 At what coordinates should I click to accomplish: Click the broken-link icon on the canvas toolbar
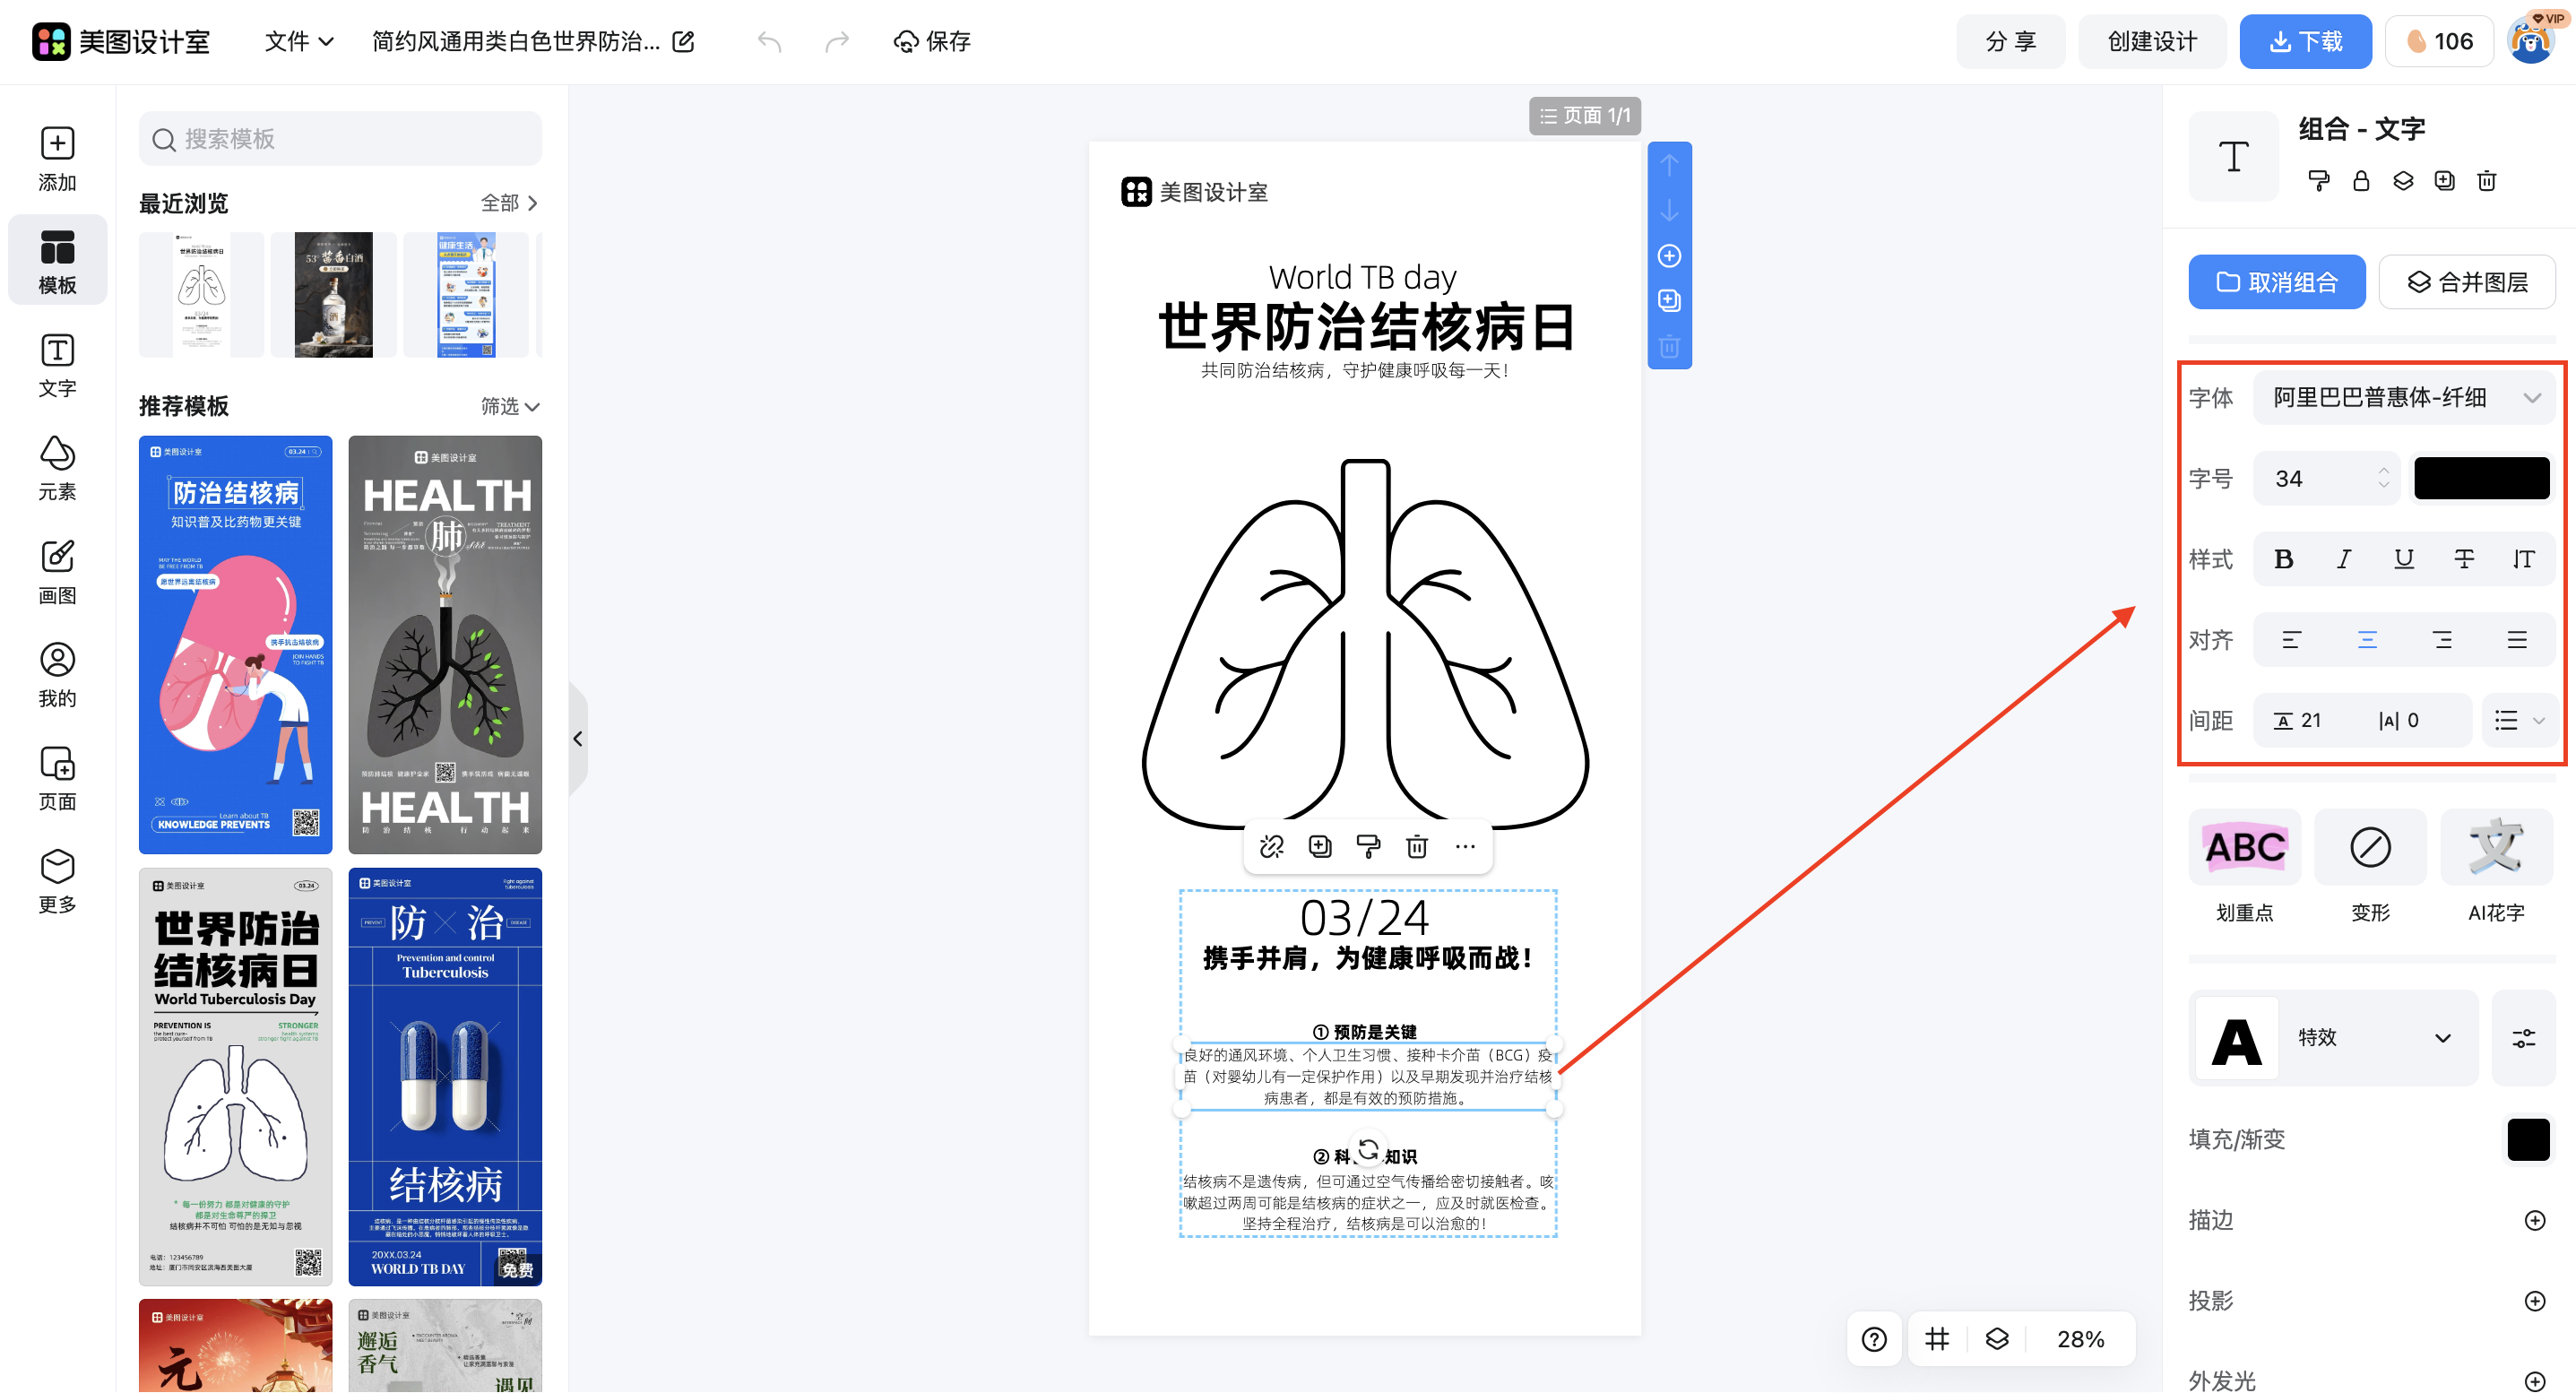1272,846
